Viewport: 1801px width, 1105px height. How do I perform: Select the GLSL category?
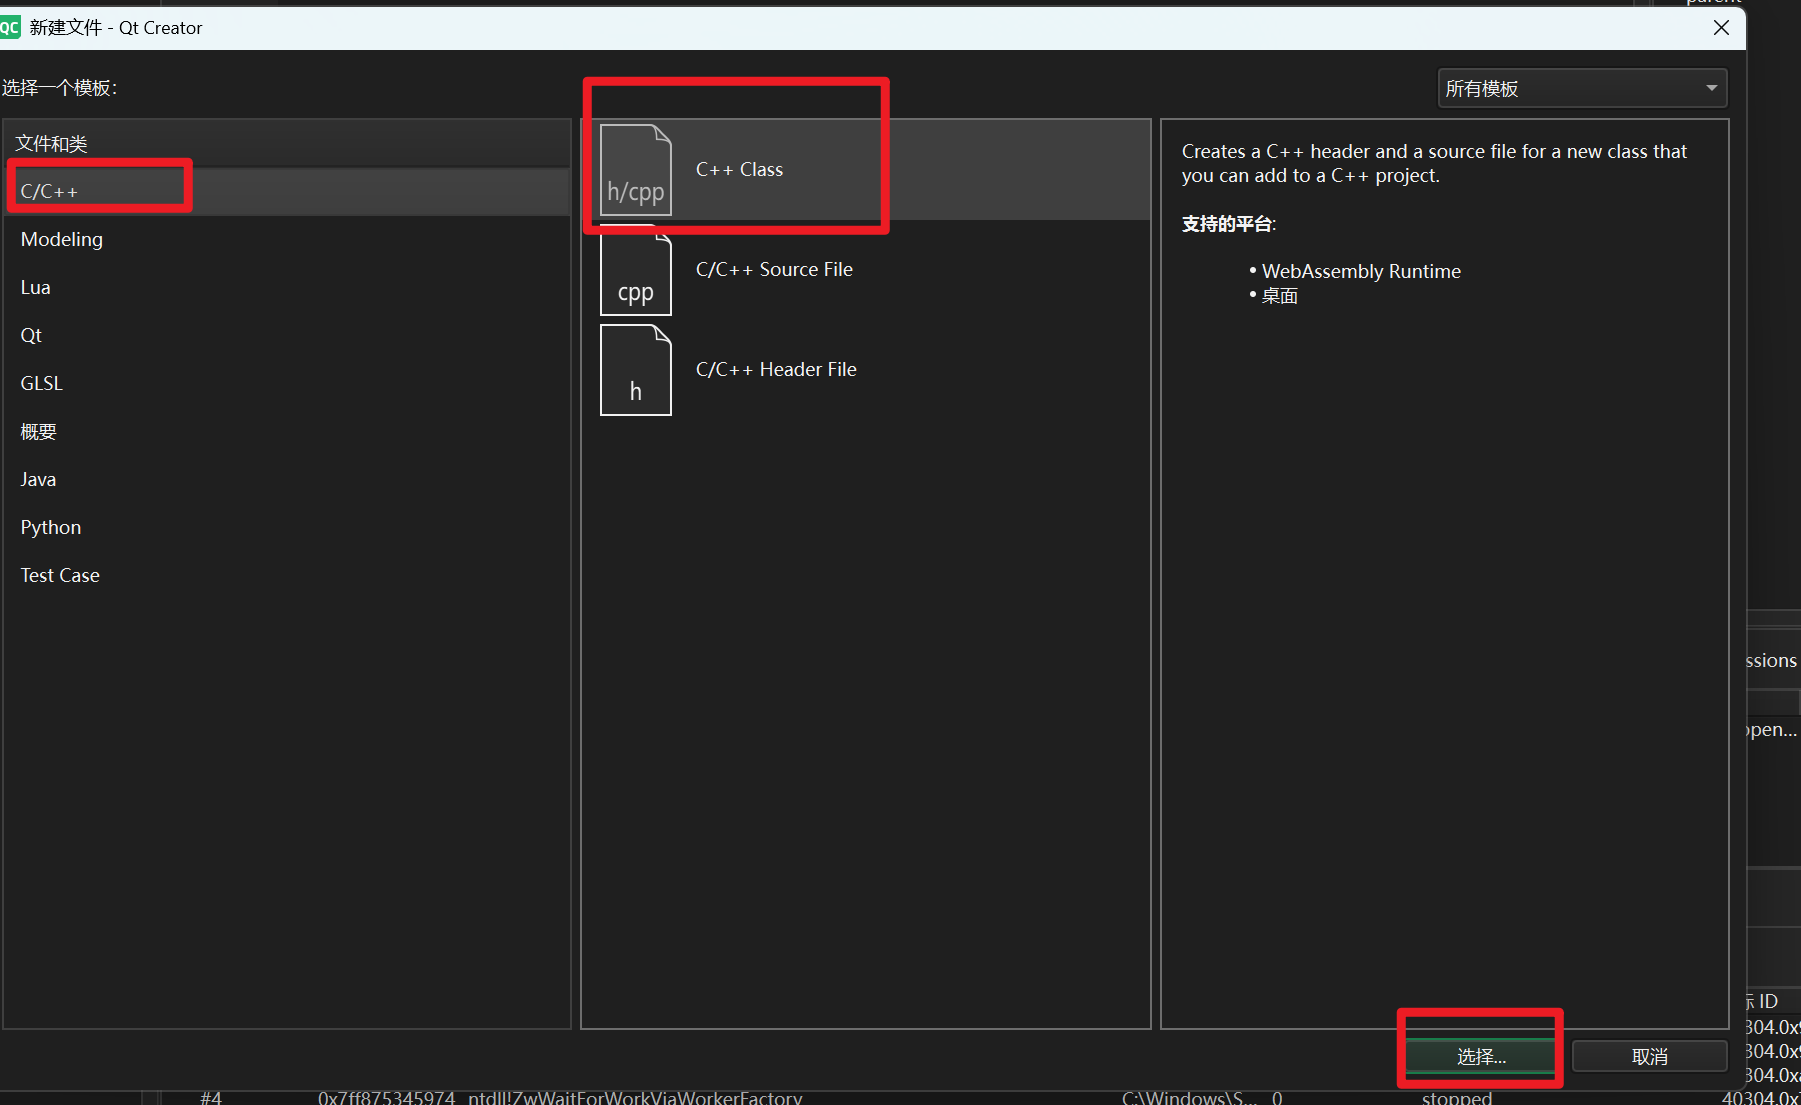pyautogui.click(x=287, y=383)
